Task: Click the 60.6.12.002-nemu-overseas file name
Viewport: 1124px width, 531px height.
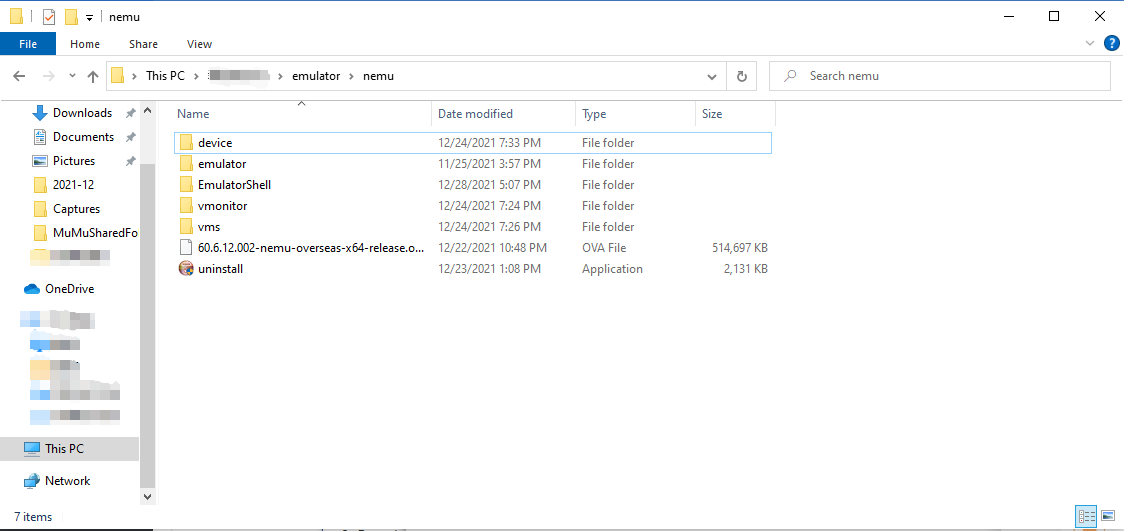Action: (311, 248)
